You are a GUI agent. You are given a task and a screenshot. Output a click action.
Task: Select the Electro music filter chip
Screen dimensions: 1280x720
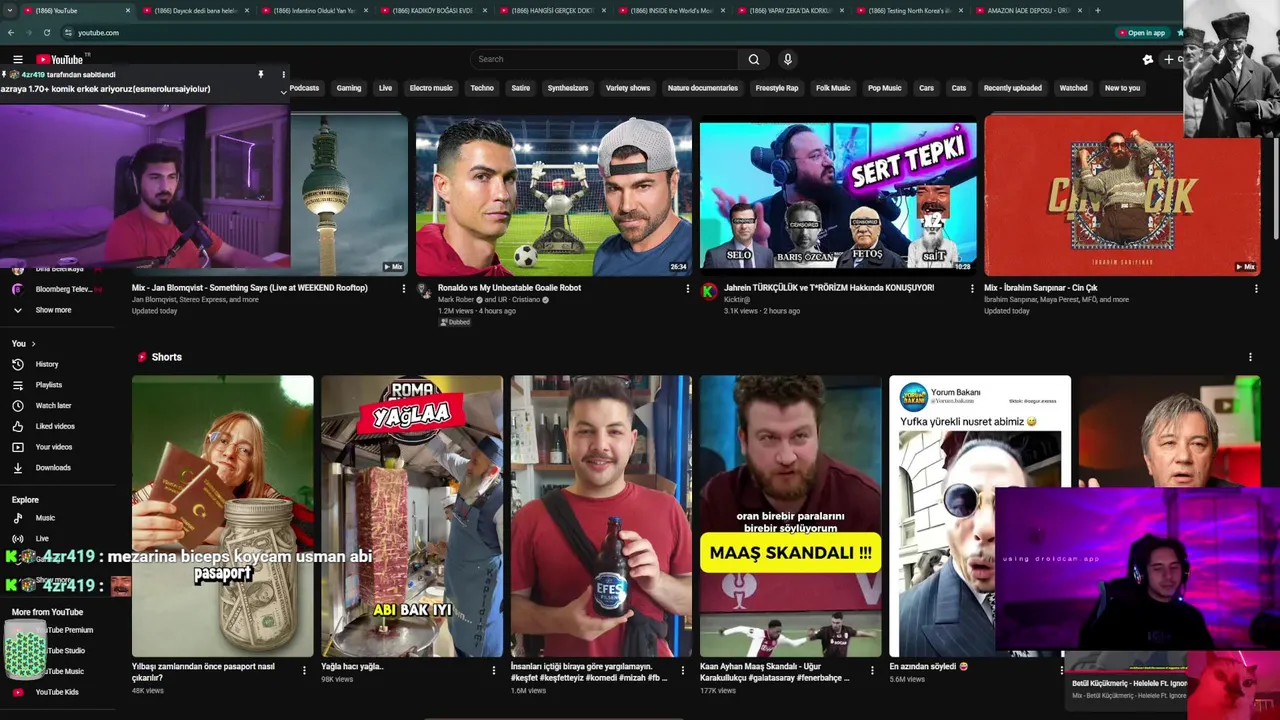pyautogui.click(x=431, y=88)
